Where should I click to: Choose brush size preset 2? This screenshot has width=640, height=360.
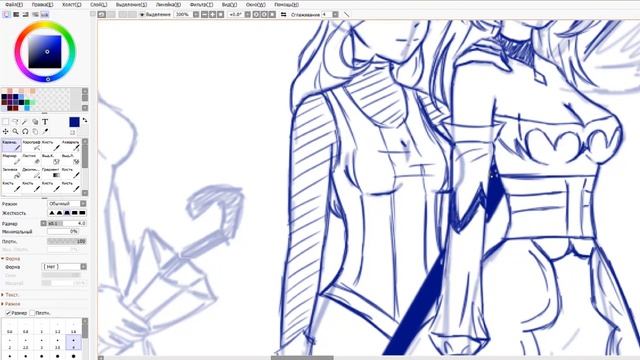[9, 343]
